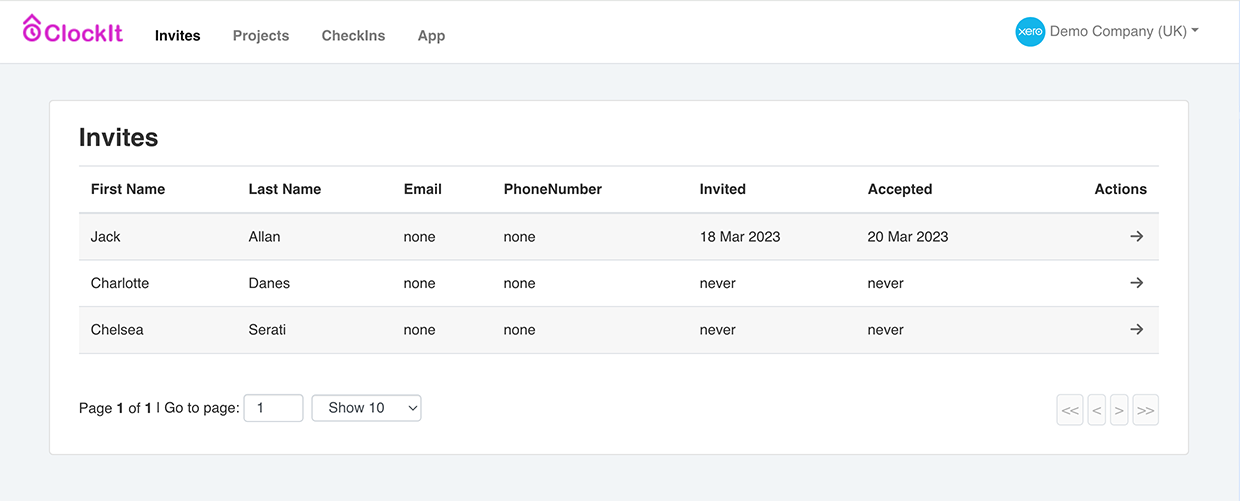Click the Accepted column header
This screenshot has height=501, width=1240.
tap(900, 189)
